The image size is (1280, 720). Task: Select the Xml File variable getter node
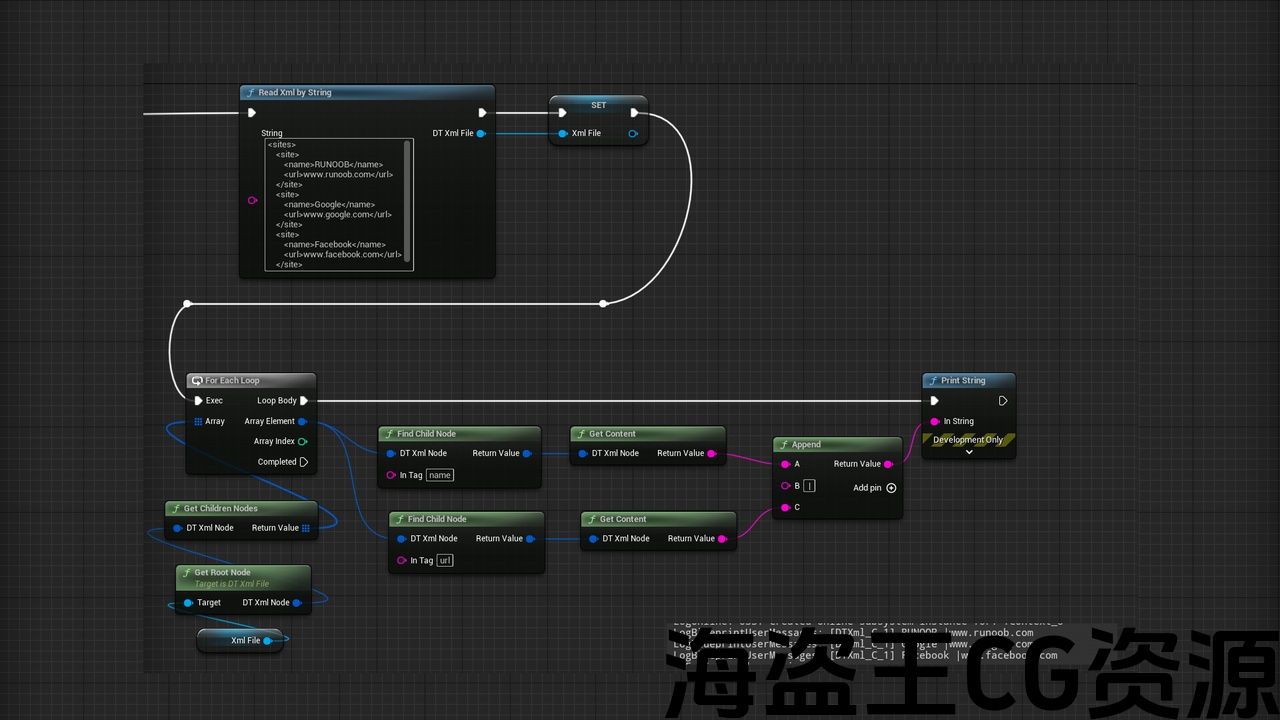click(240, 641)
